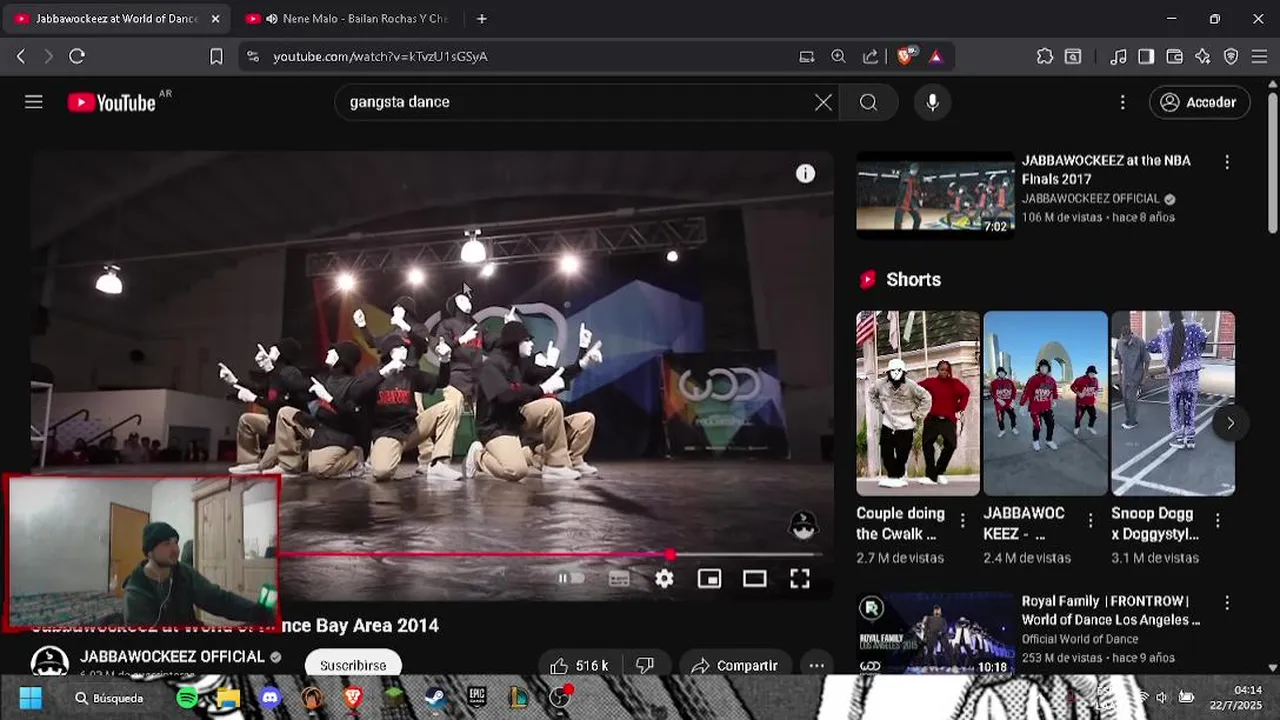Screen dimensions: 1280x720
Task: Start voice search with the microphone
Action: click(x=932, y=102)
